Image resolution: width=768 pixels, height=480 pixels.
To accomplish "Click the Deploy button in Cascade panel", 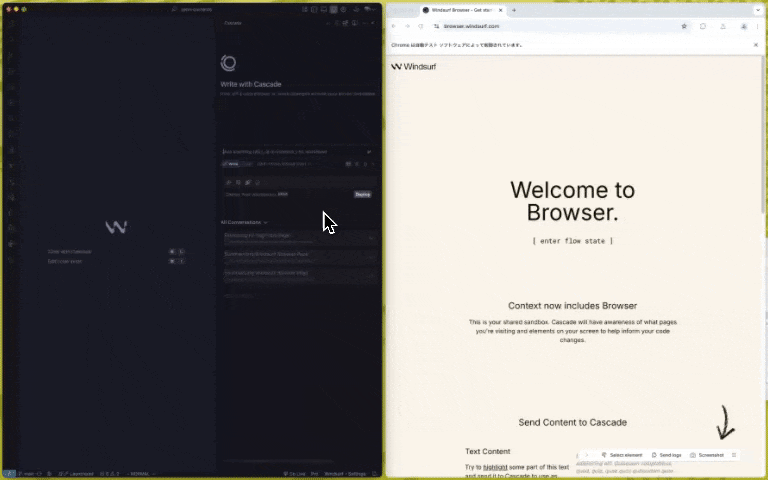I will (x=362, y=194).
